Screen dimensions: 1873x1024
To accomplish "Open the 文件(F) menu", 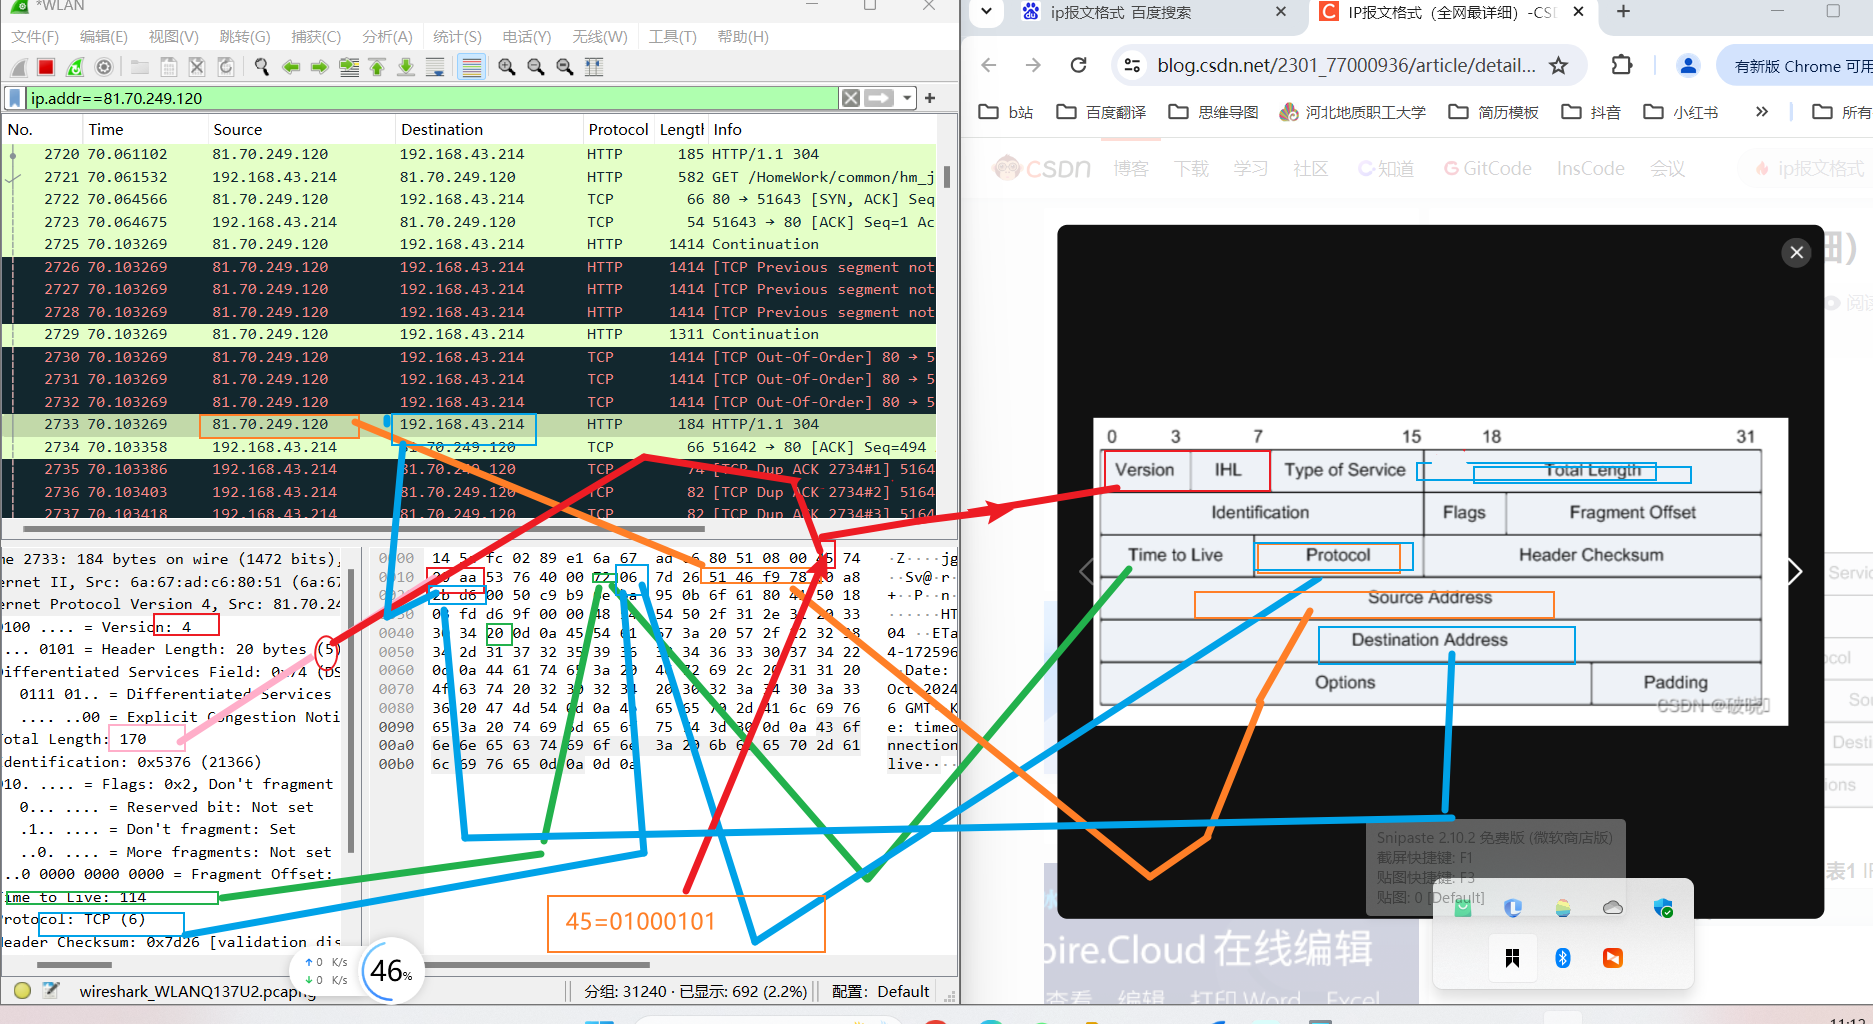I will (x=35, y=37).
